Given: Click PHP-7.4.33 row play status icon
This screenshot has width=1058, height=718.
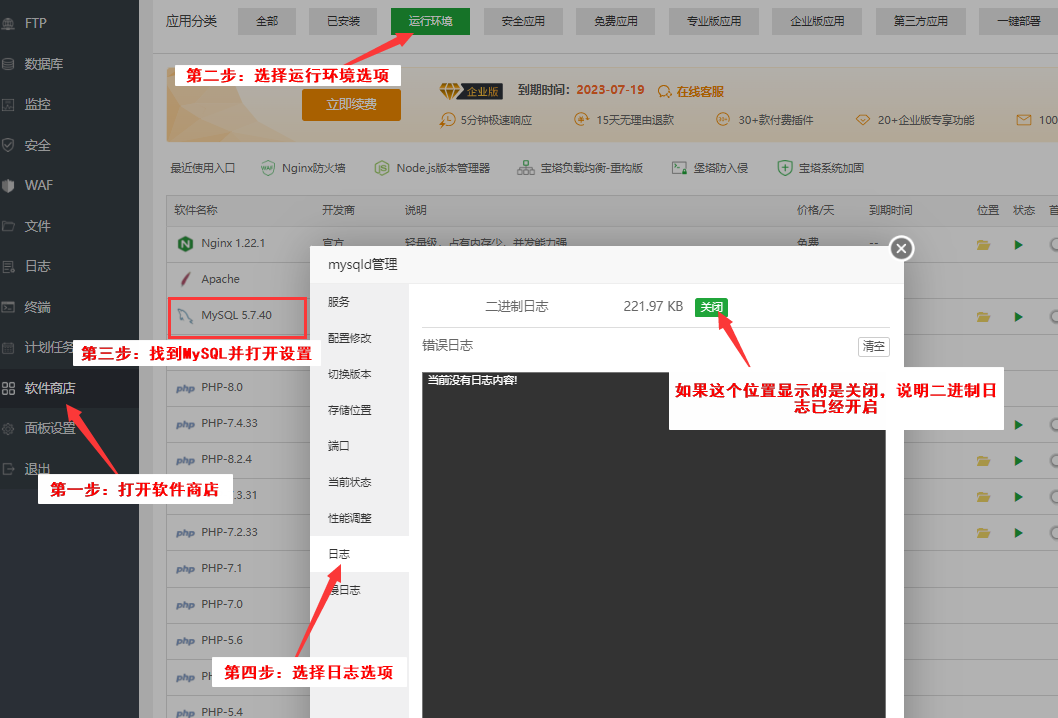Looking at the screenshot, I should pos(1019,425).
